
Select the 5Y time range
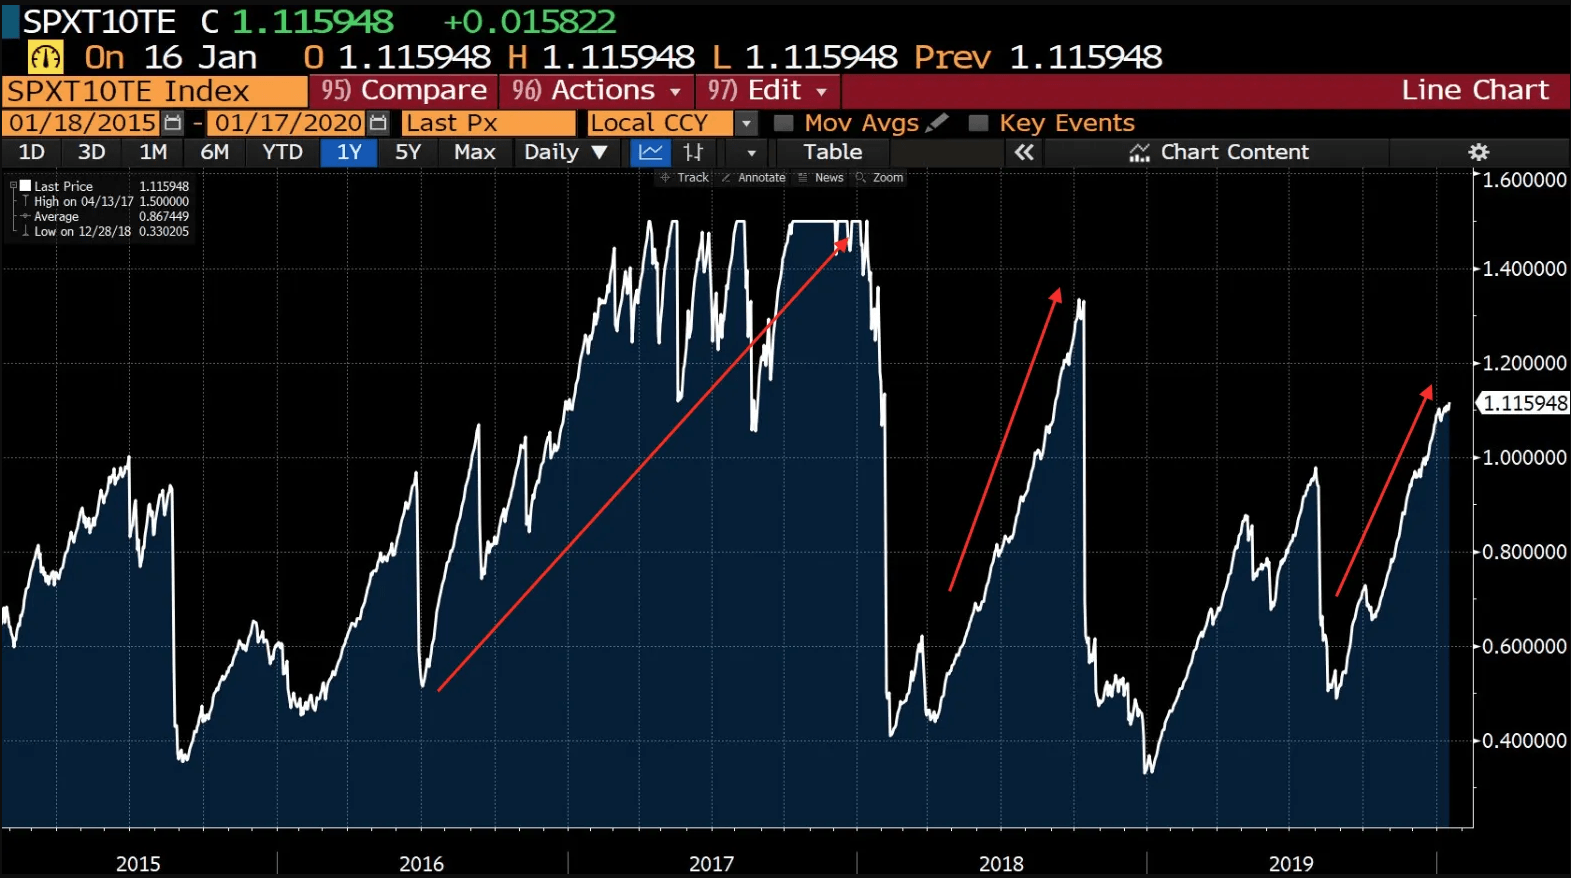click(408, 152)
